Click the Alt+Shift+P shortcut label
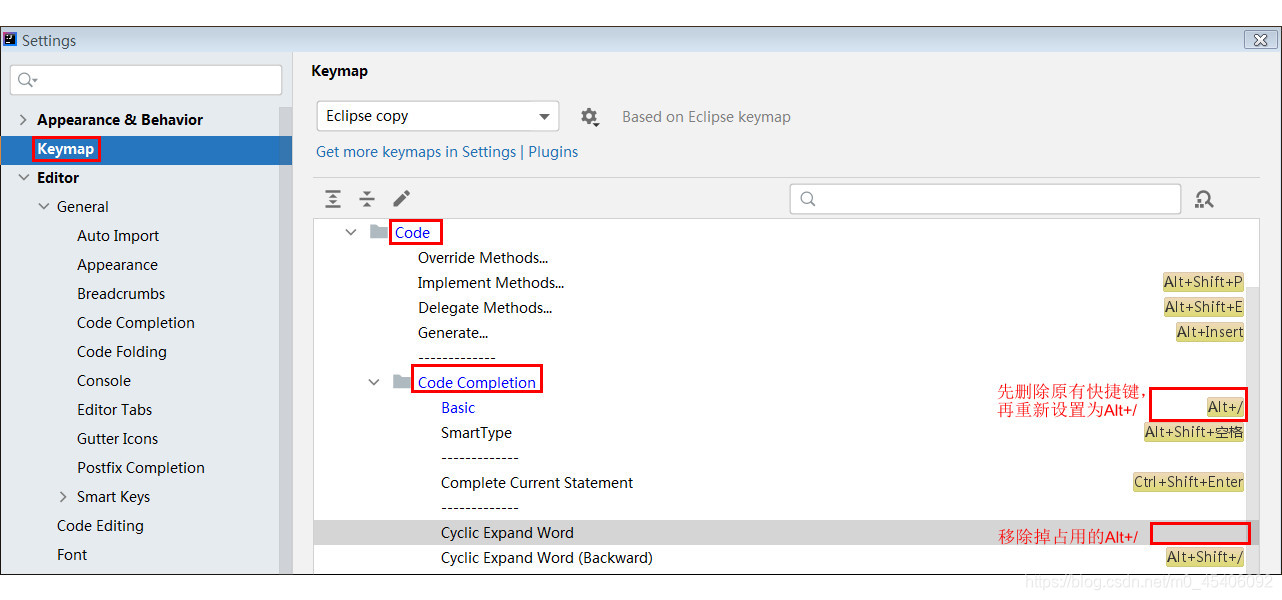This screenshot has height=600, width=1282. click(1203, 282)
